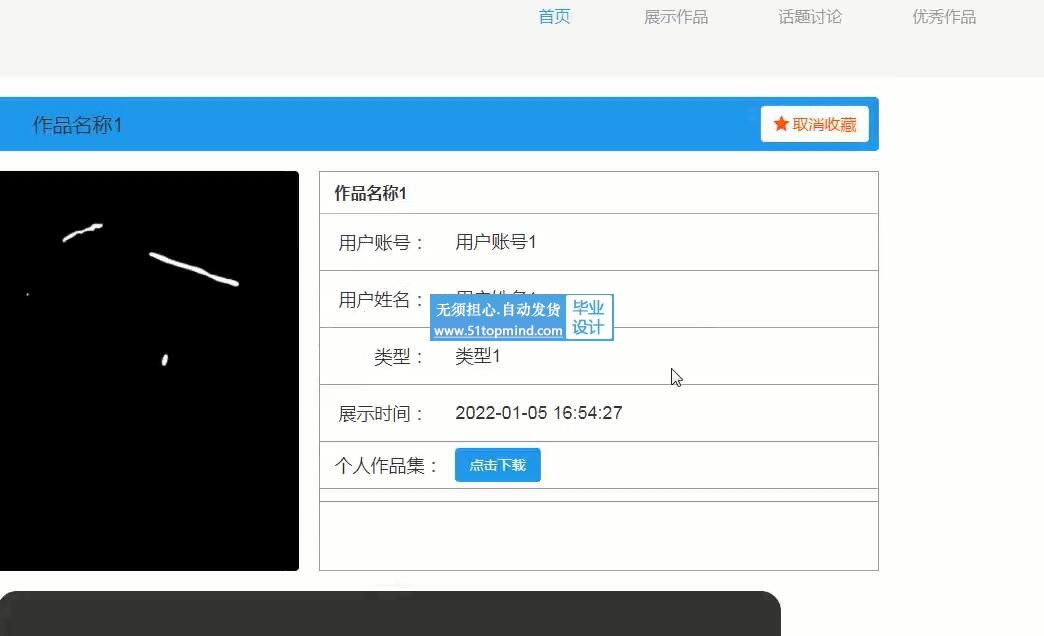Click the 个人作品集： label

tap(386, 466)
